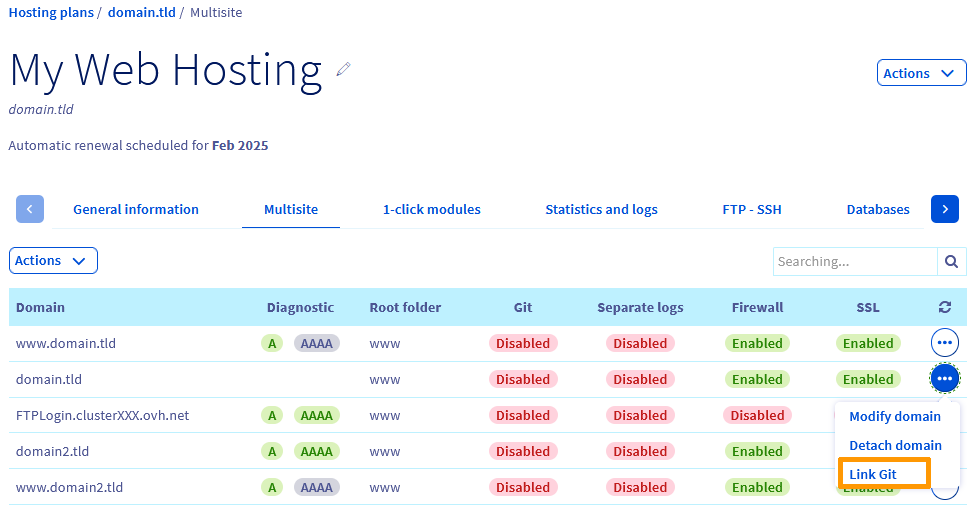Refresh the domain table with the reload icon
The width and height of the screenshot is (977, 515).
945,307
